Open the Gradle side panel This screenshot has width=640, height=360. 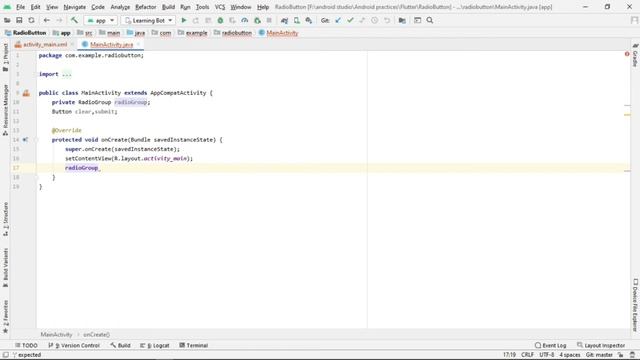tap(635, 55)
